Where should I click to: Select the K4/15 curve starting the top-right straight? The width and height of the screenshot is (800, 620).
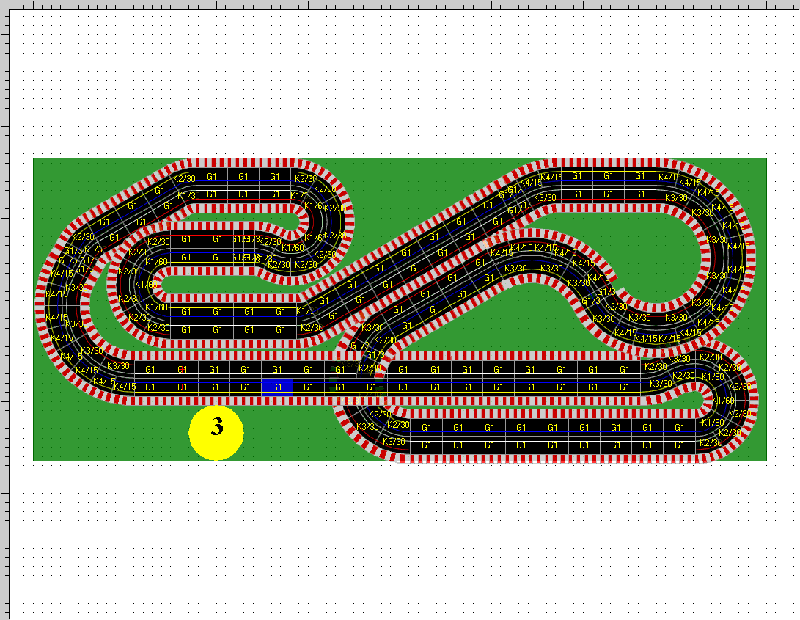pos(550,177)
